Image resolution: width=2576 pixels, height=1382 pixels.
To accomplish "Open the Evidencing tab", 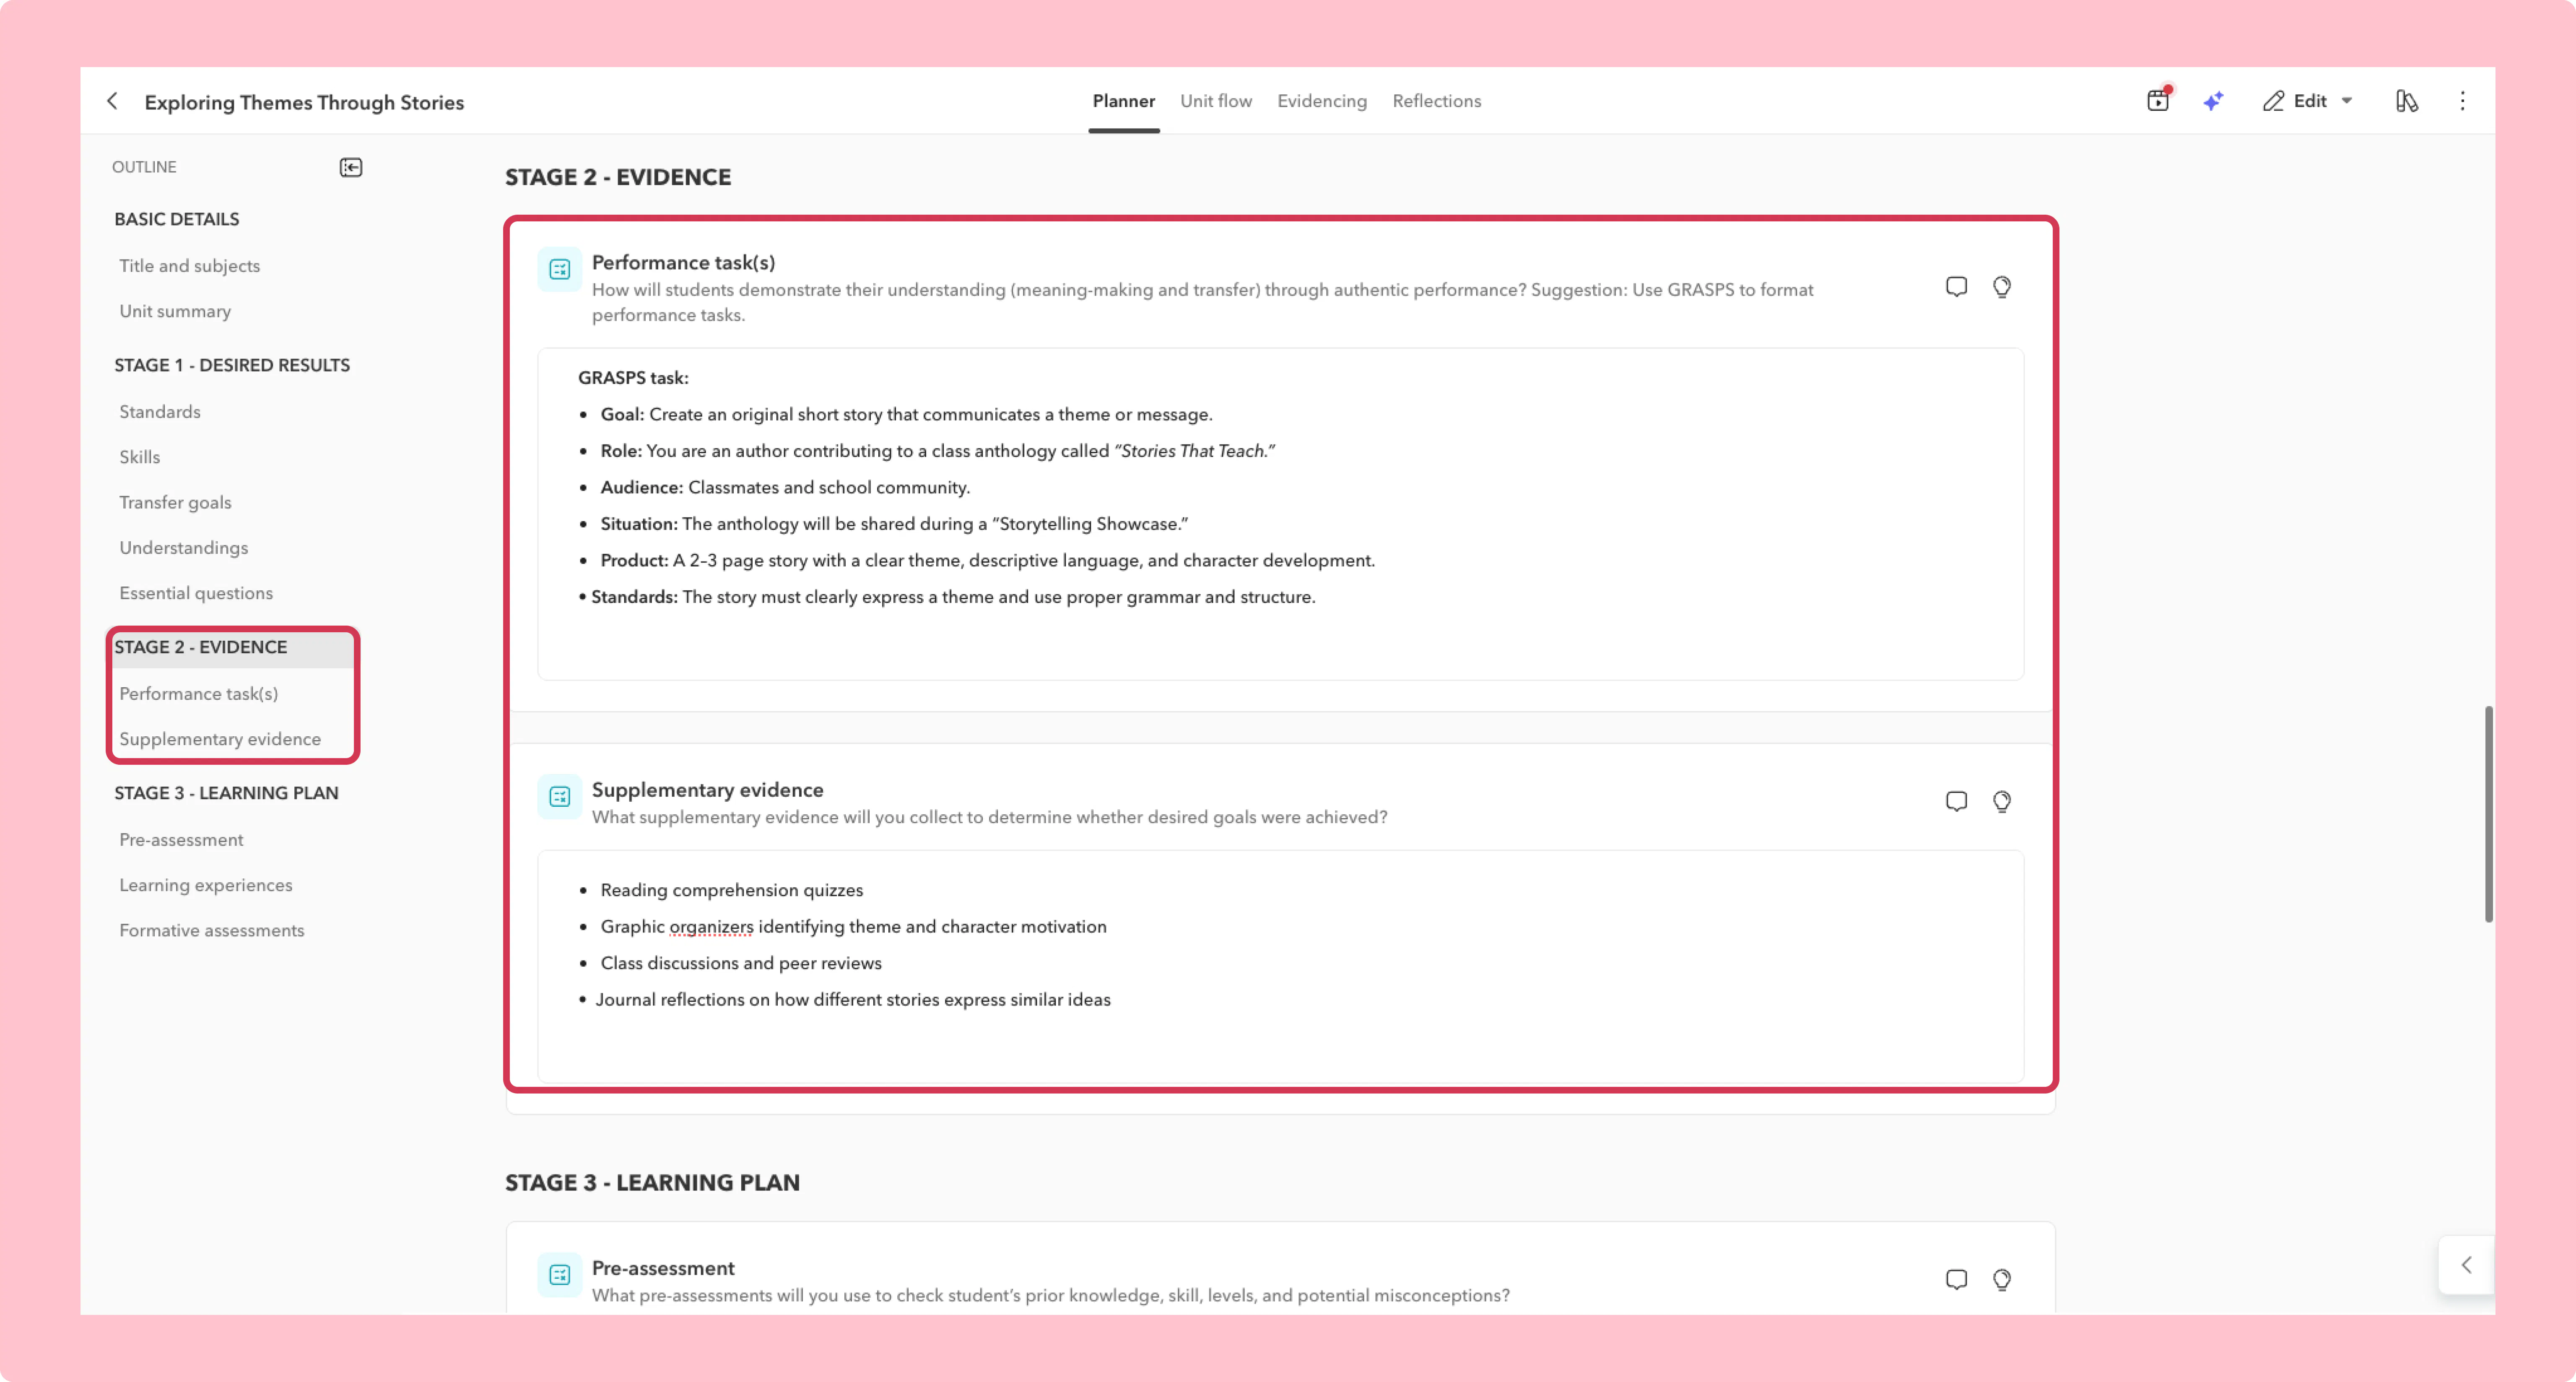I will pos(1321,101).
